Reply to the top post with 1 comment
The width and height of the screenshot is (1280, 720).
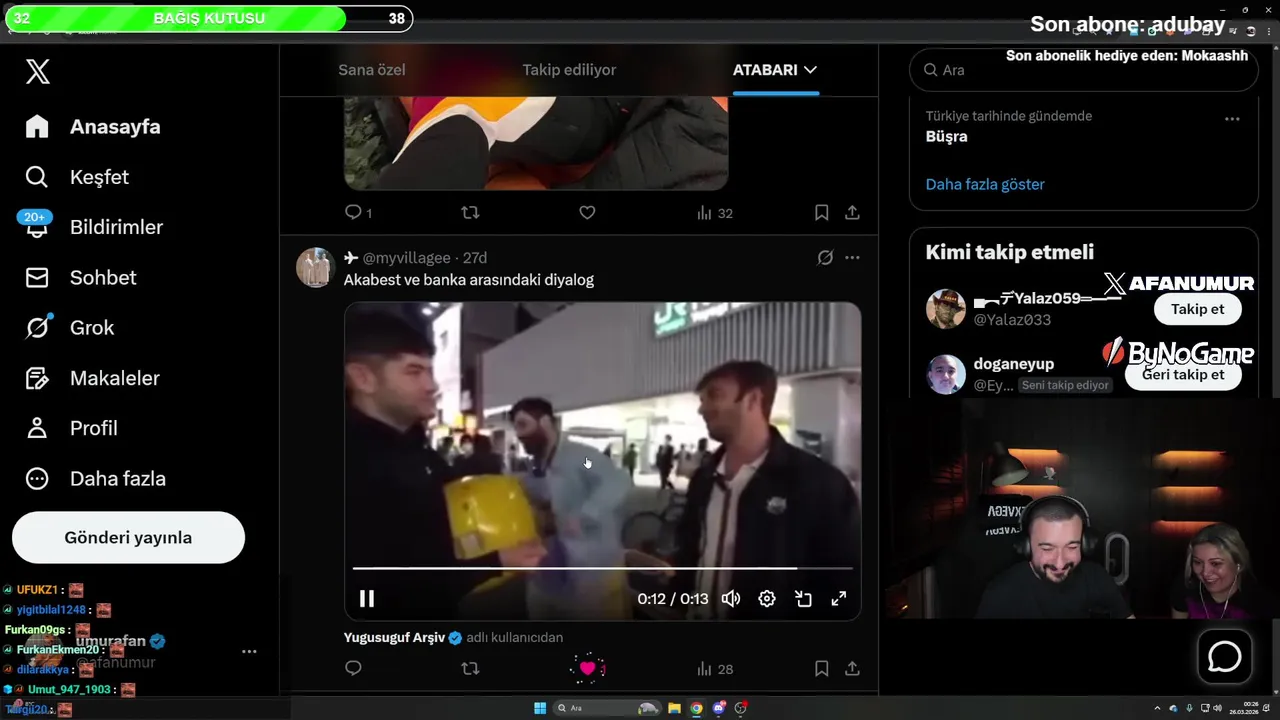pyautogui.click(x=358, y=212)
